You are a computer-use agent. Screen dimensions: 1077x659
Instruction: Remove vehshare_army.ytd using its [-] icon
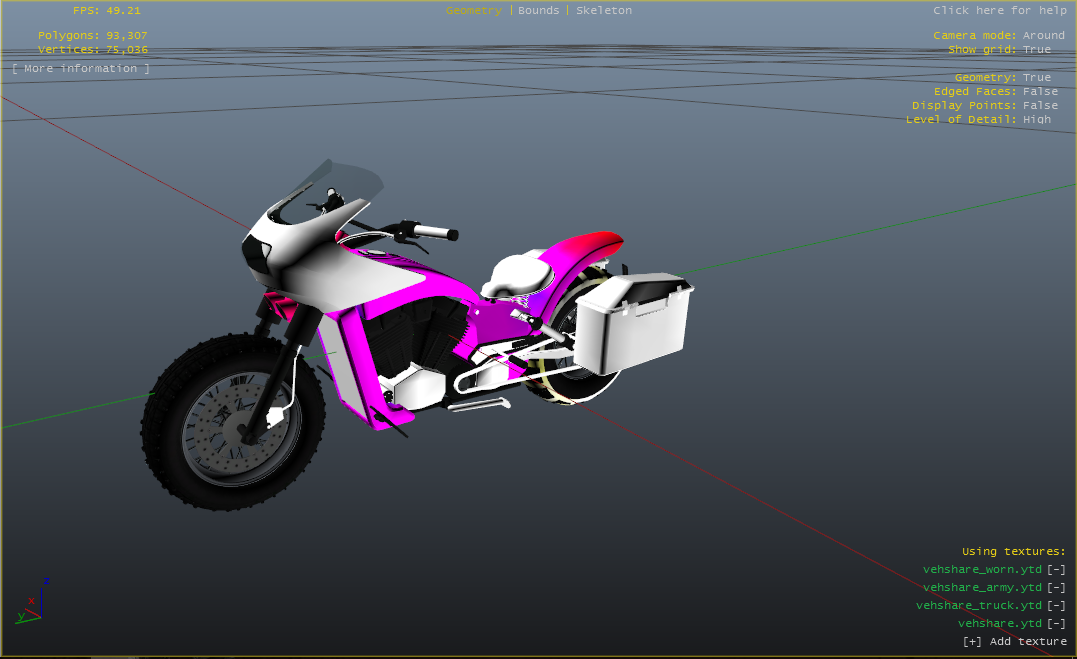(1056, 587)
